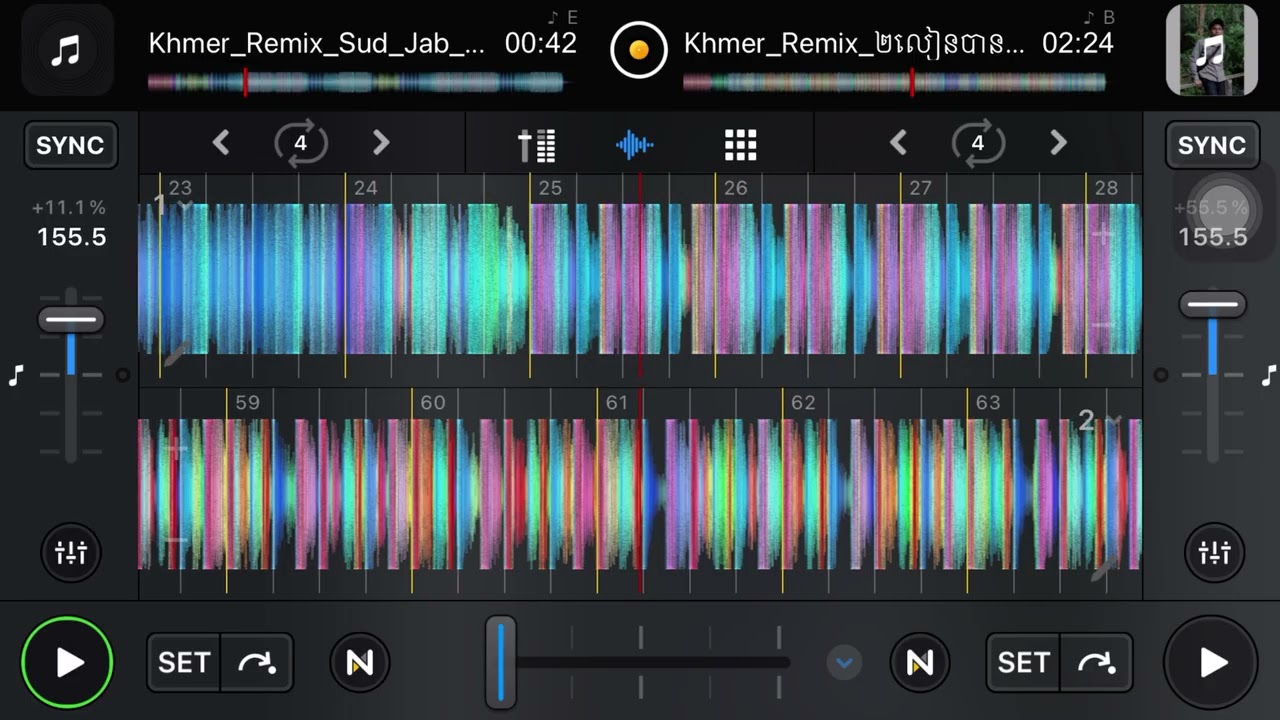Play the left deck track
The height and width of the screenshot is (720, 1280).
67,662
